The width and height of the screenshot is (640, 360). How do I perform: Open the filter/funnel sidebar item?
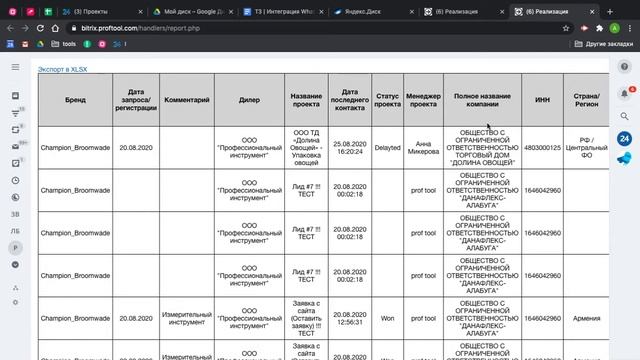[x=16, y=113]
